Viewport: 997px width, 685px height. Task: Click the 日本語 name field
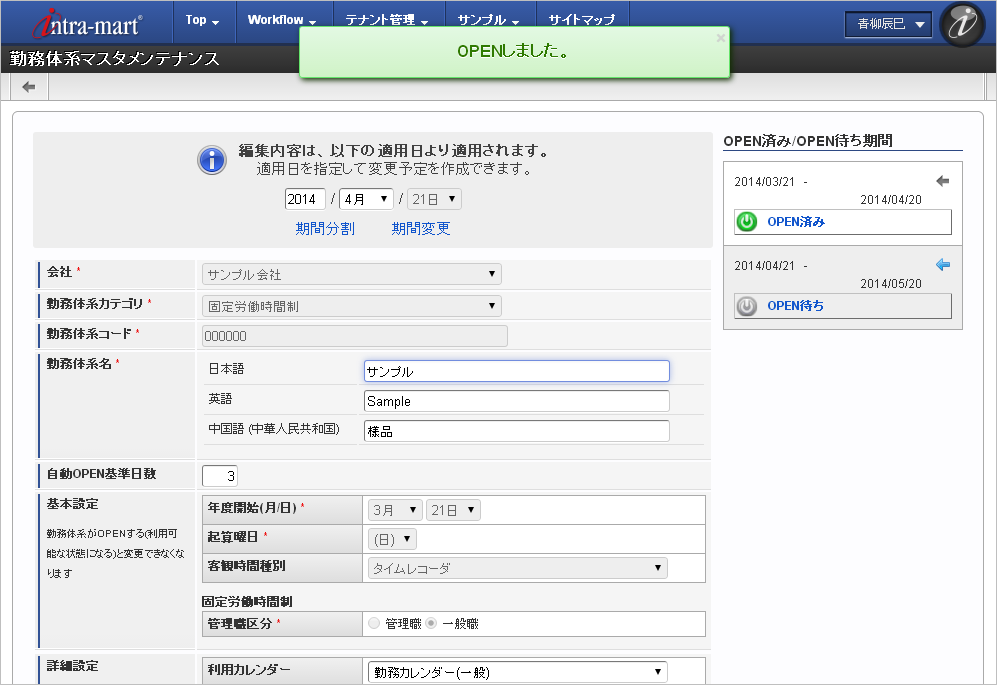pyautogui.click(x=517, y=371)
